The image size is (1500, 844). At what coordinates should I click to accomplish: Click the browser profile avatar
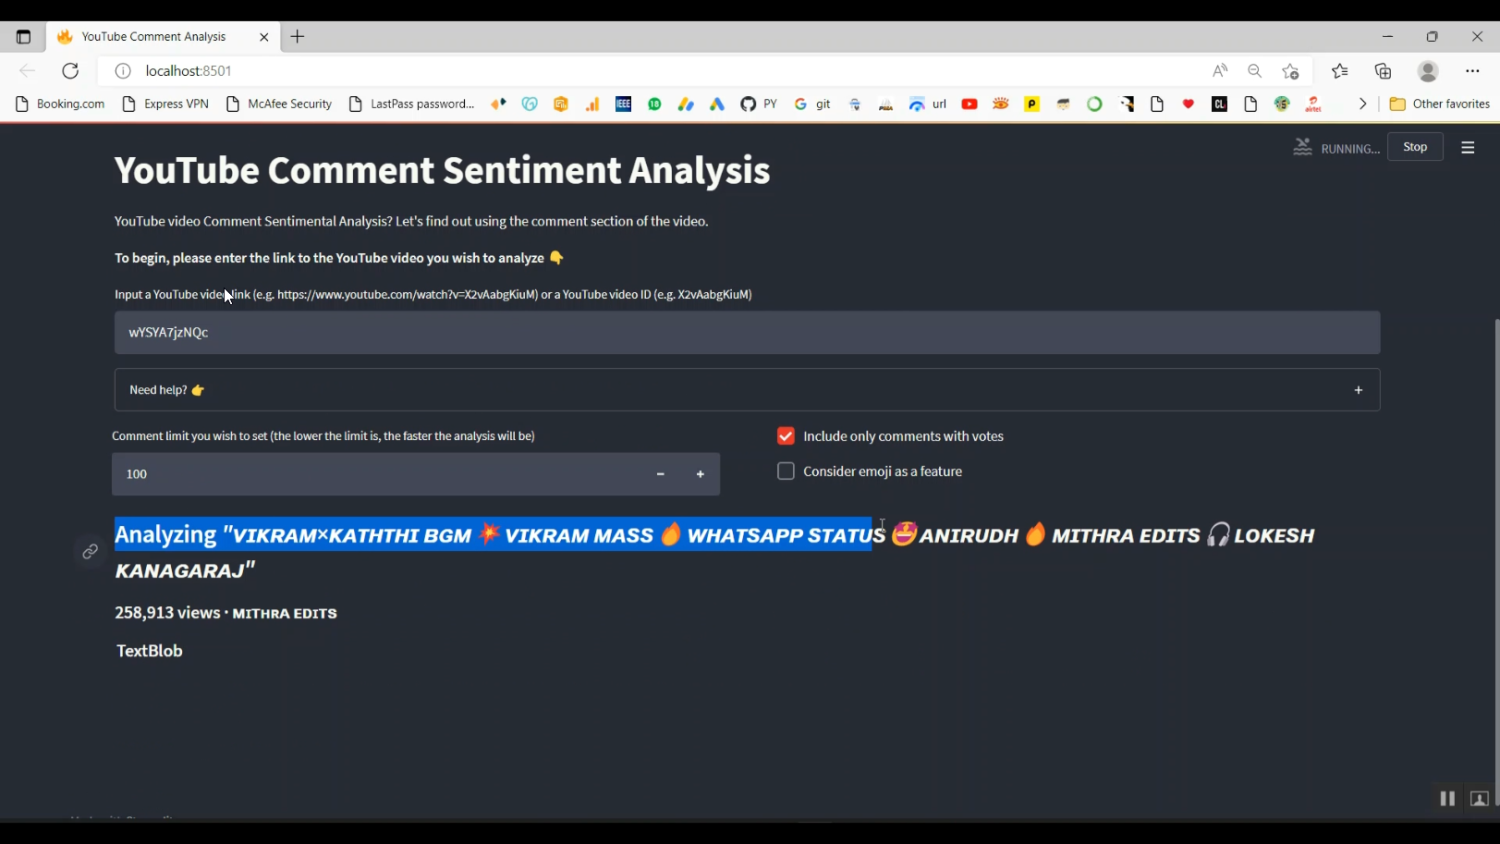point(1428,71)
